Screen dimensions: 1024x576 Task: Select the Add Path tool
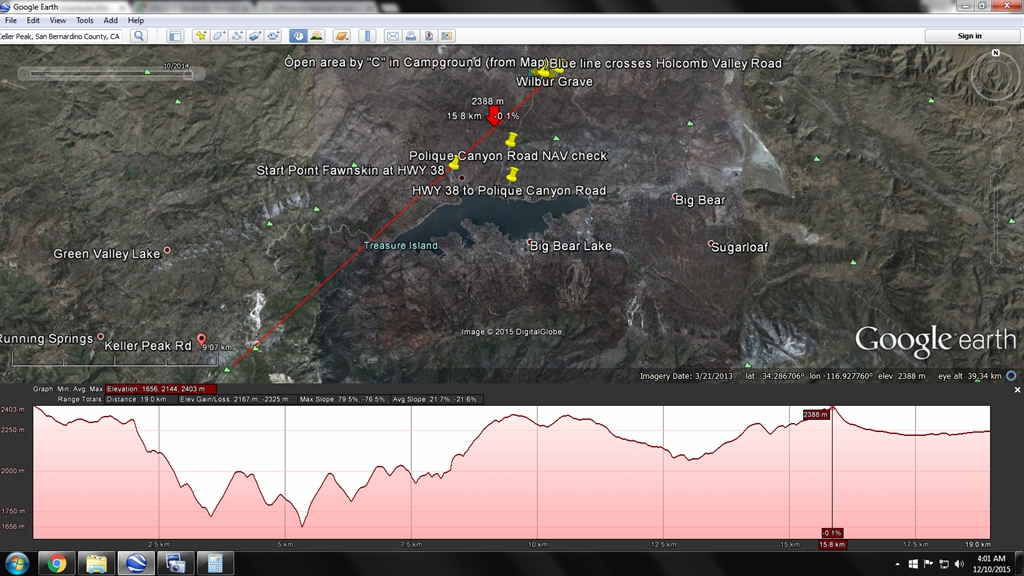pos(237,36)
